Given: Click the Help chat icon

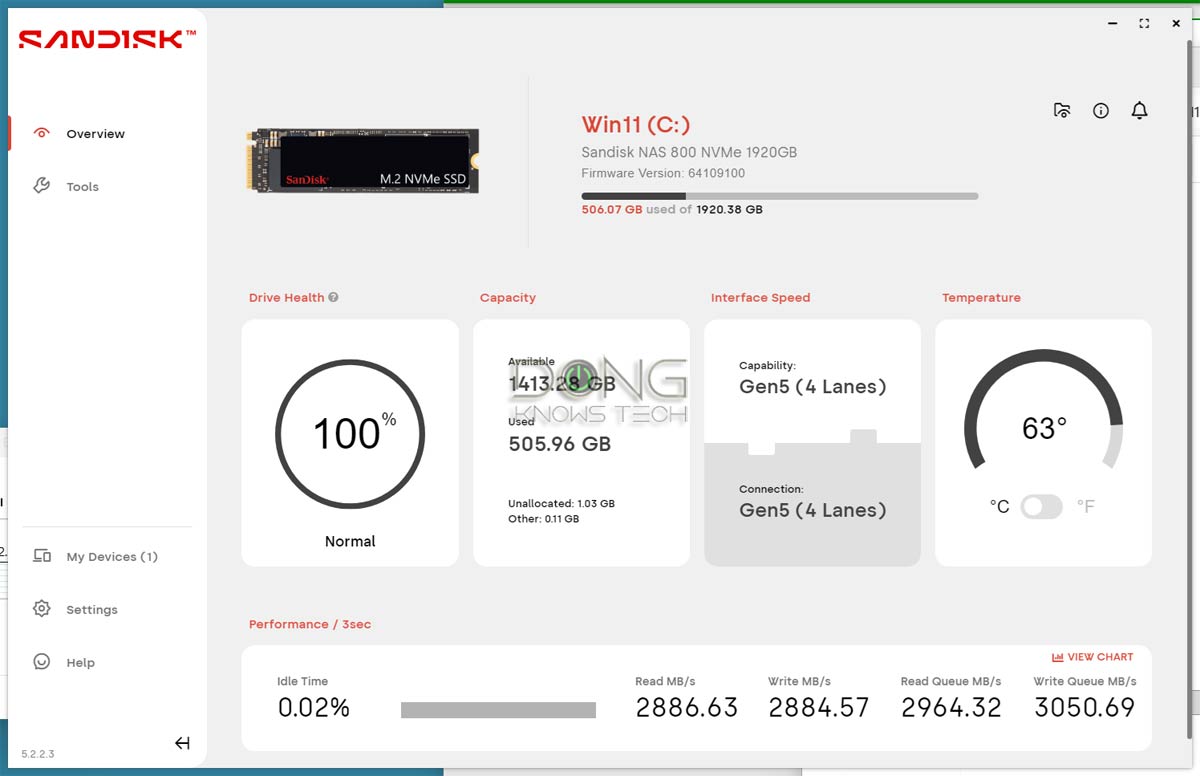Looking at the screenshot, I should (x=41, y=662).
